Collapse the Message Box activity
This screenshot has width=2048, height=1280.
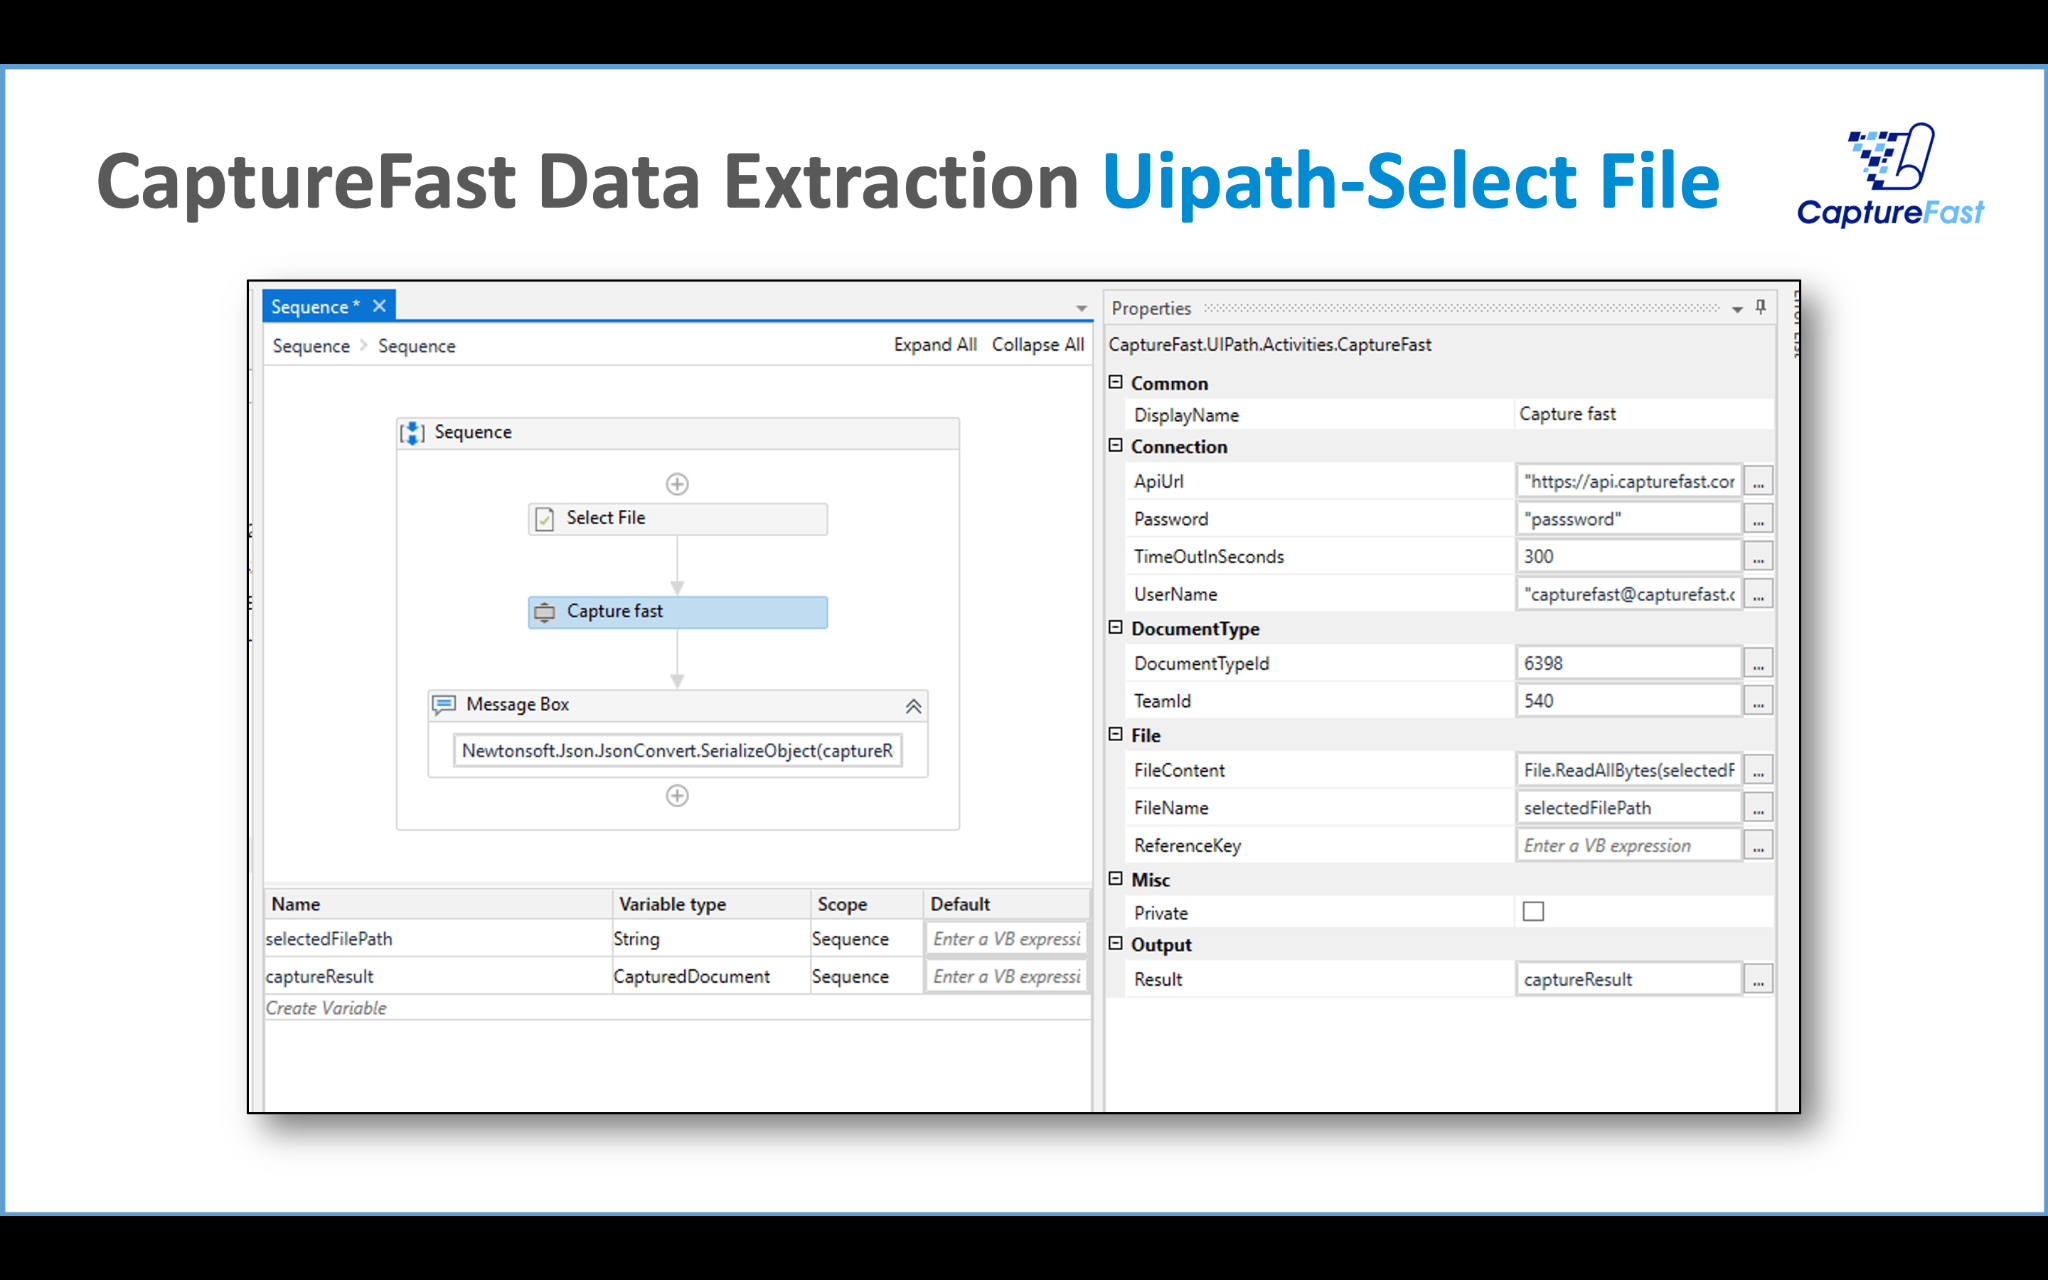point(913,706)
